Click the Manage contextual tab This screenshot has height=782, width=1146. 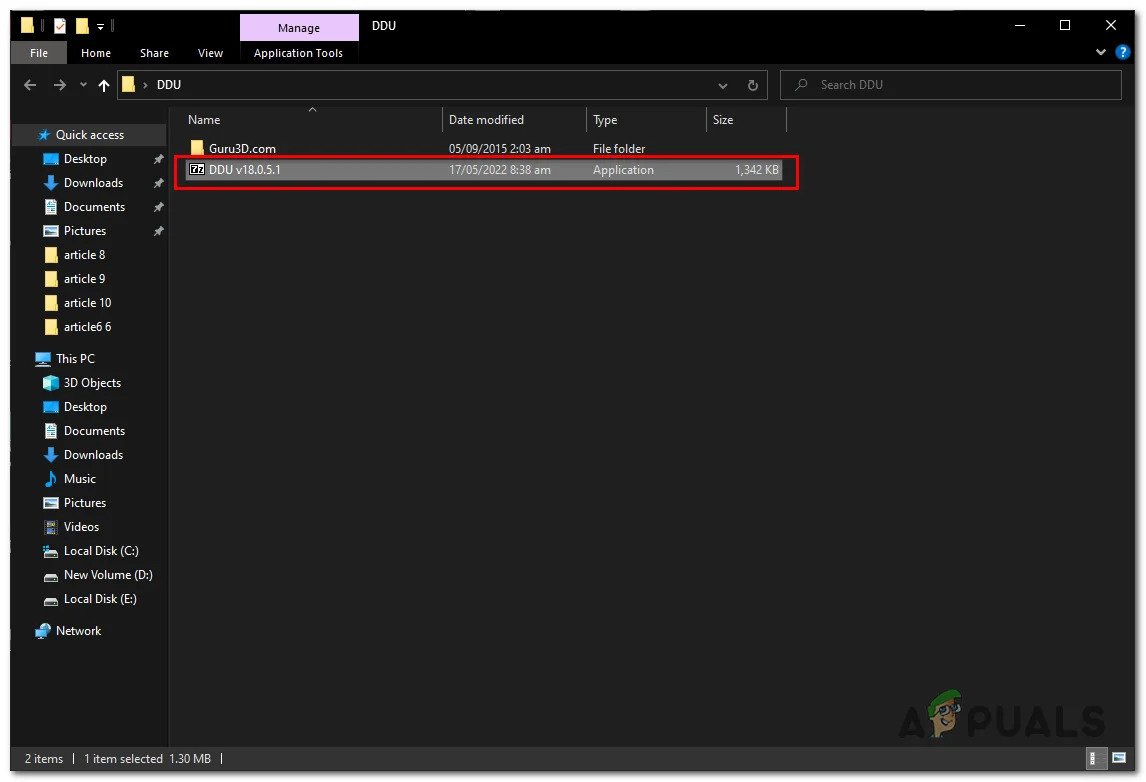coord(299,28)
